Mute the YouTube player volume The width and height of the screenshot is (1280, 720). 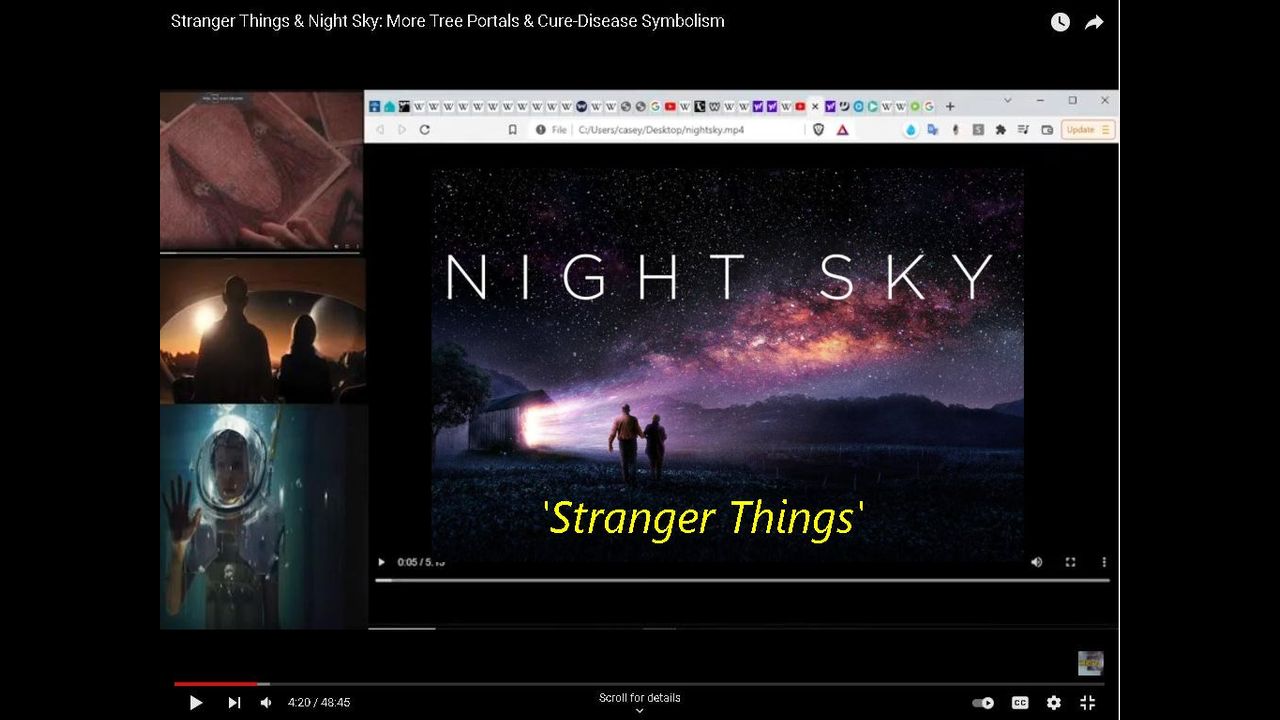click(266, 703)
